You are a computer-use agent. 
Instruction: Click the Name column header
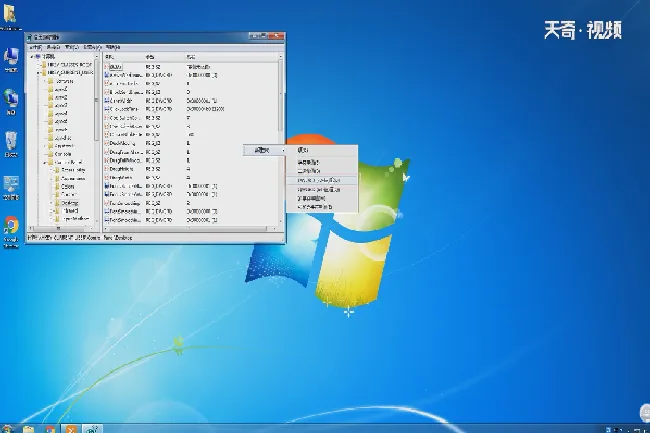124,57
